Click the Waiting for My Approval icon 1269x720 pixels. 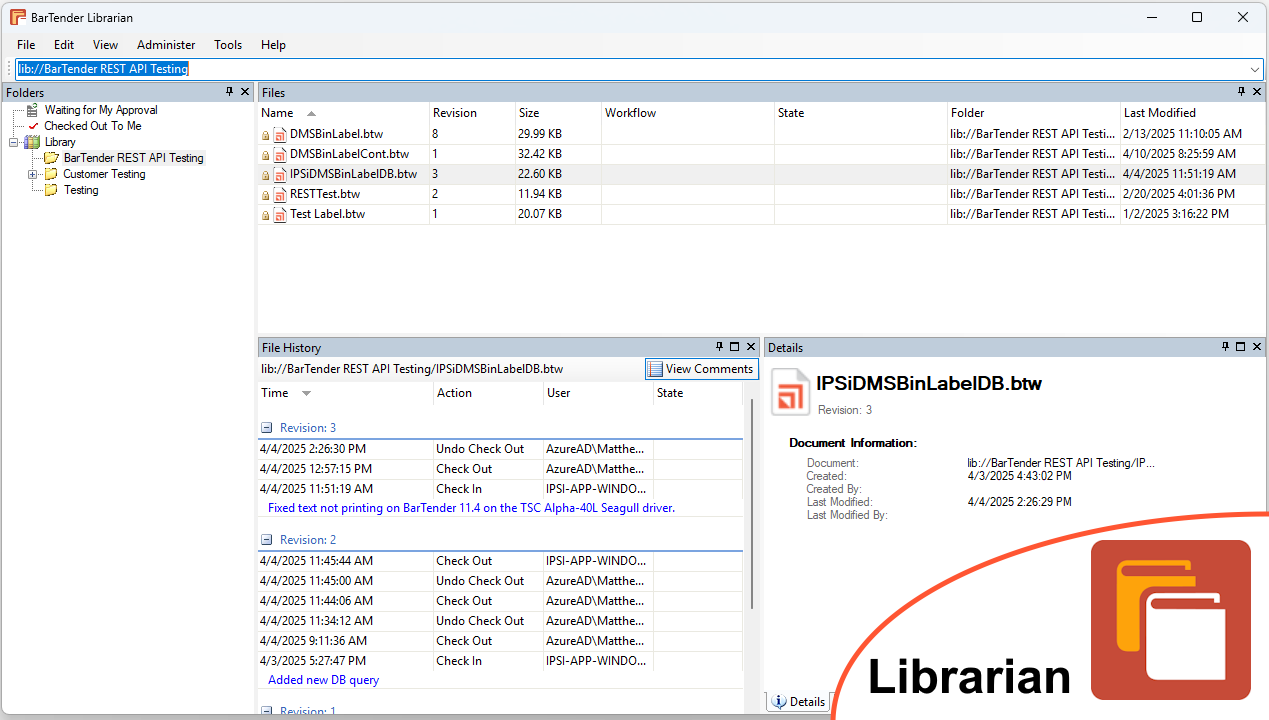pos(32,110)
